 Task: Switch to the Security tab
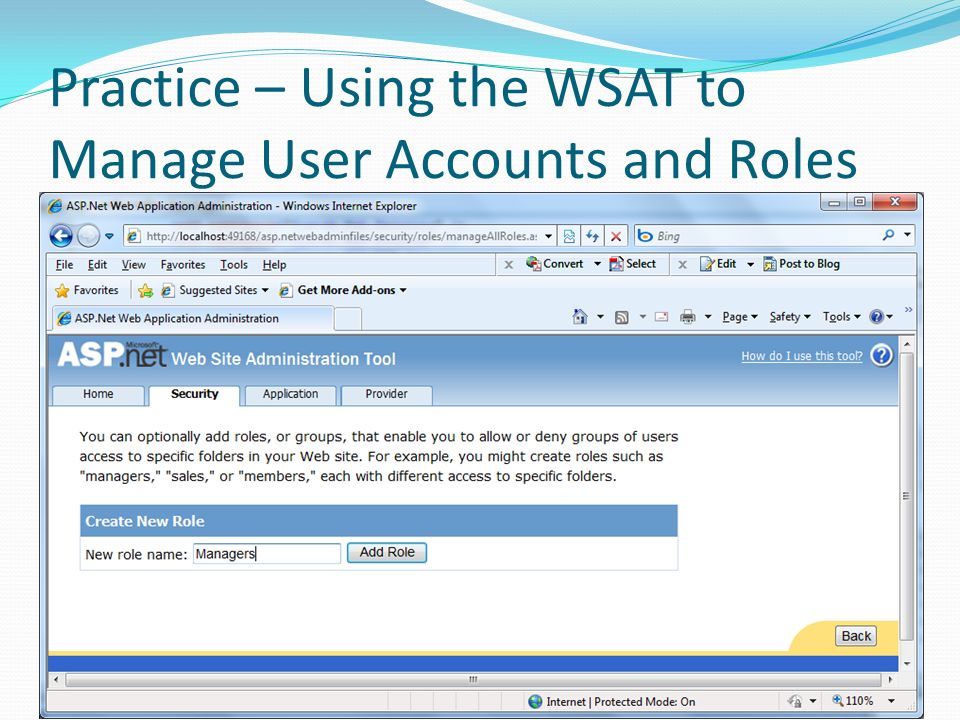[194, 394]
